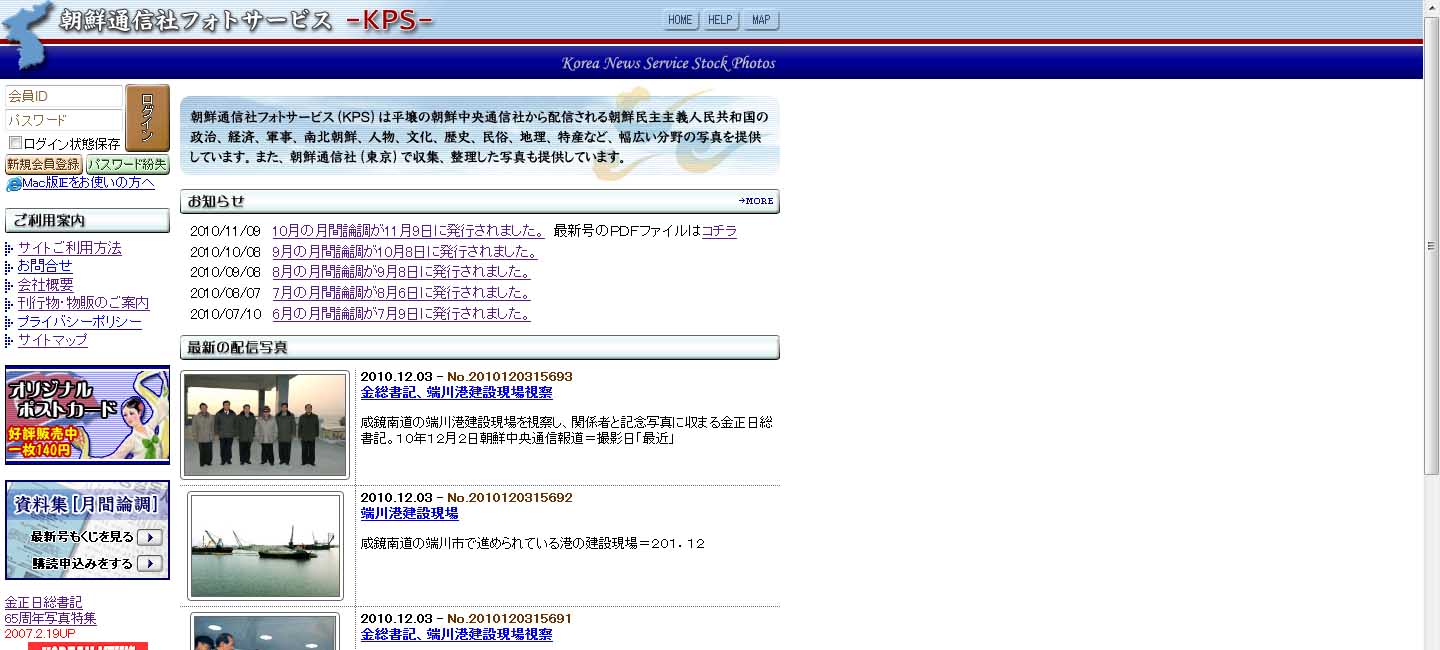Click the 会員ID input field

(64, 97)
